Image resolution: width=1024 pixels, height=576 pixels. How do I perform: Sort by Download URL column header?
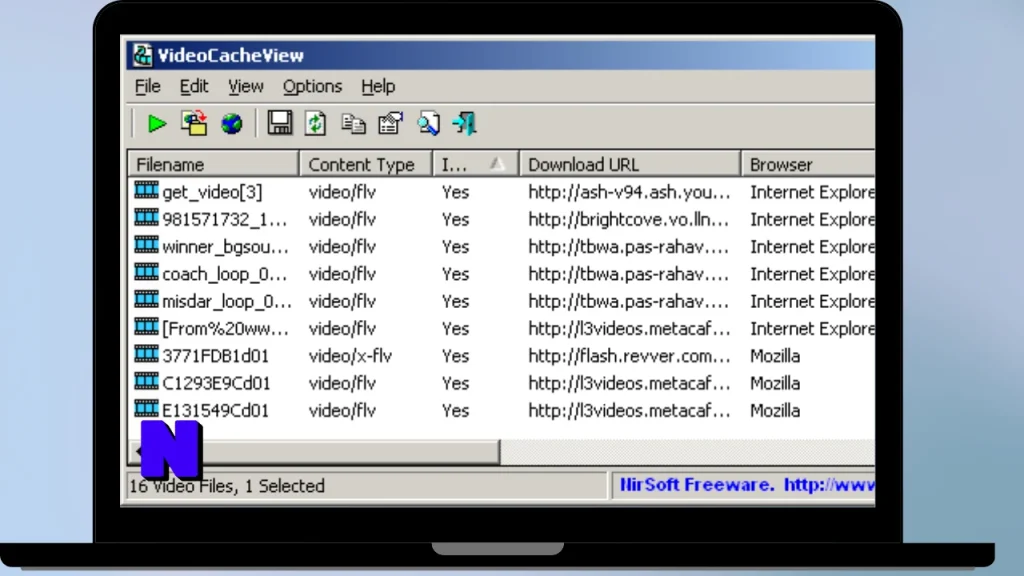point(630,164)
